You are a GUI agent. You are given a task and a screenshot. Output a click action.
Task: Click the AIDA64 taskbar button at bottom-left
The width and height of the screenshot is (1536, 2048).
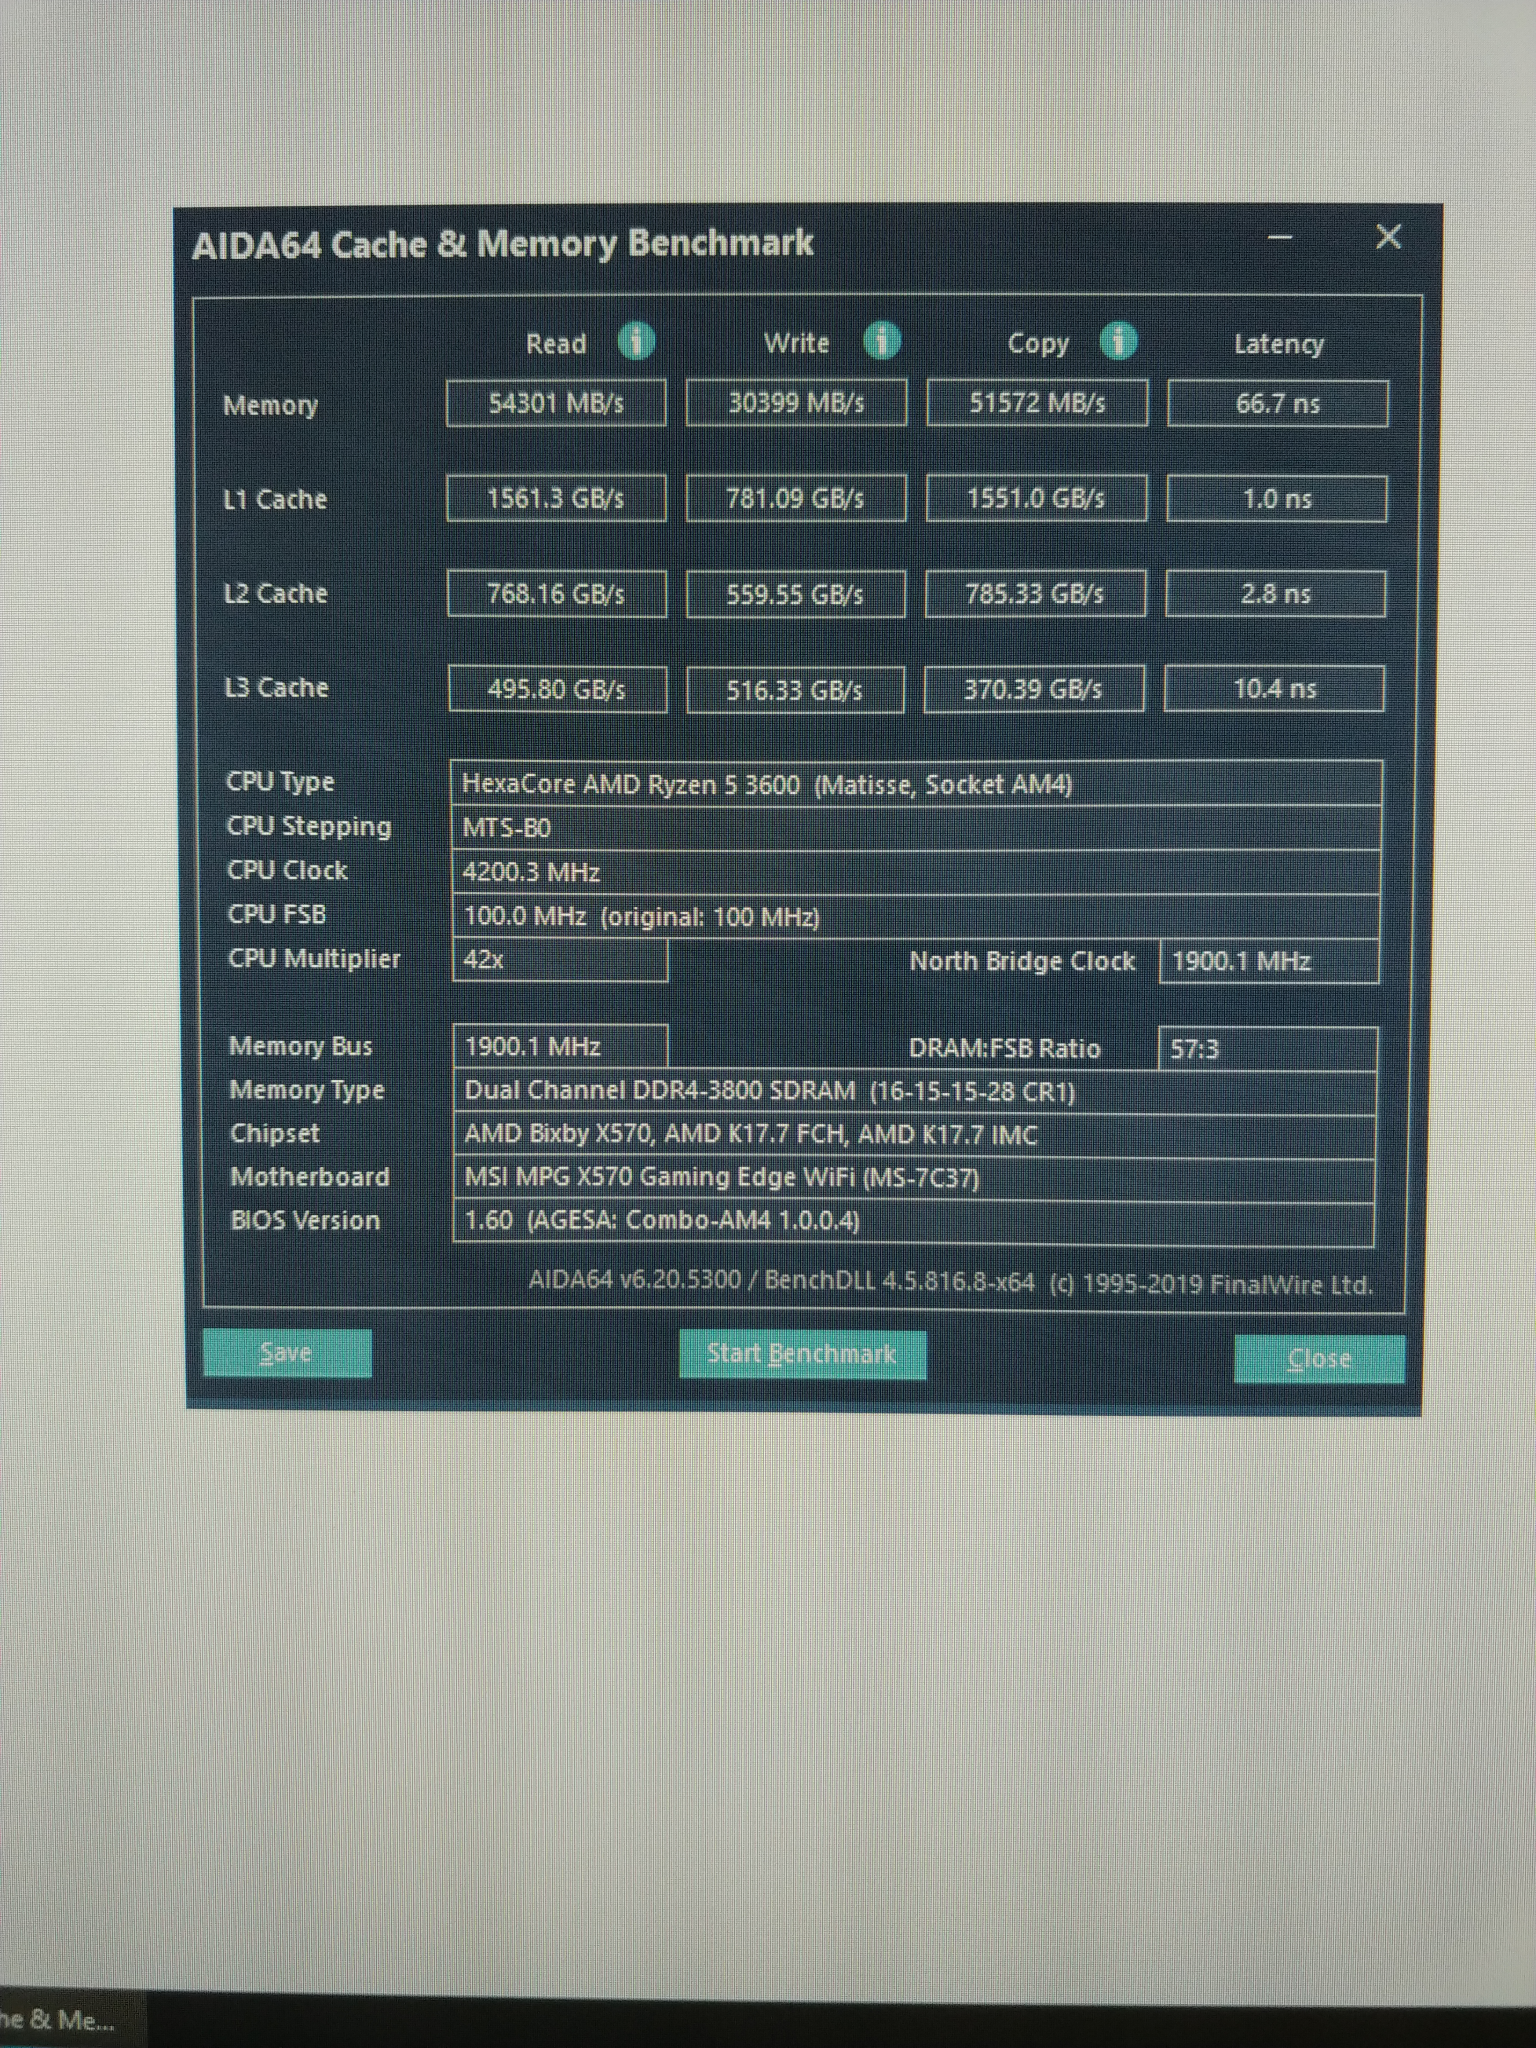tap(72, 2020)
